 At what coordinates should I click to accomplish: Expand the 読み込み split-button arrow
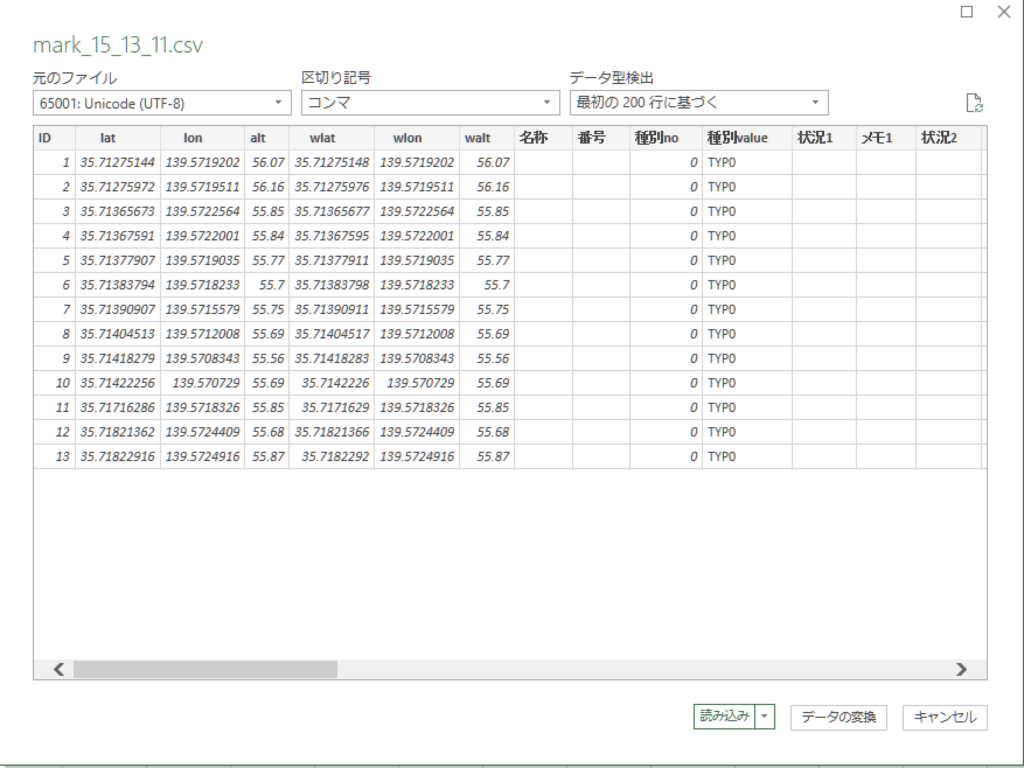coord(765,716)
